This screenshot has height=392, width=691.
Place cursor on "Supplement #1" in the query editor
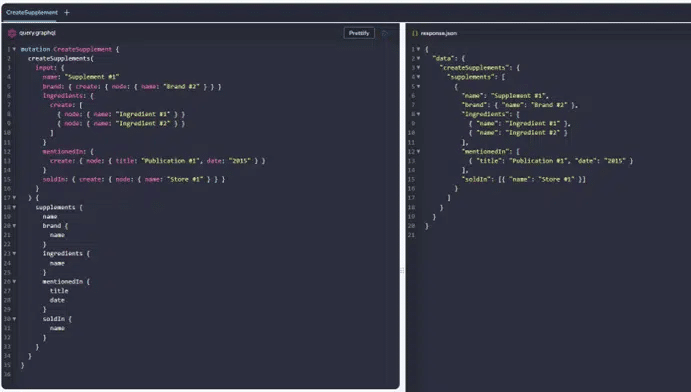(x=92, y=77)
